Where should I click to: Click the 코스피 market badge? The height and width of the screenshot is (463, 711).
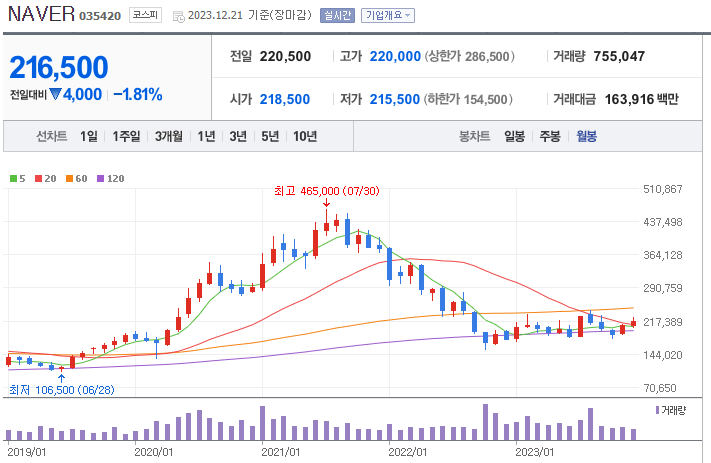coord(145,15)
